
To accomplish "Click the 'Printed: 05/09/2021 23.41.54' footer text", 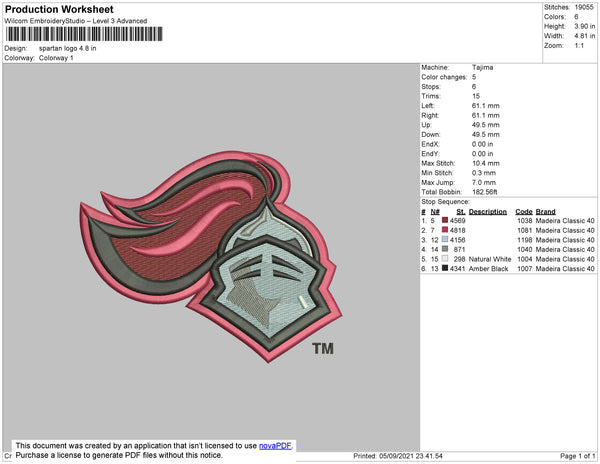I will coord(398,456).
